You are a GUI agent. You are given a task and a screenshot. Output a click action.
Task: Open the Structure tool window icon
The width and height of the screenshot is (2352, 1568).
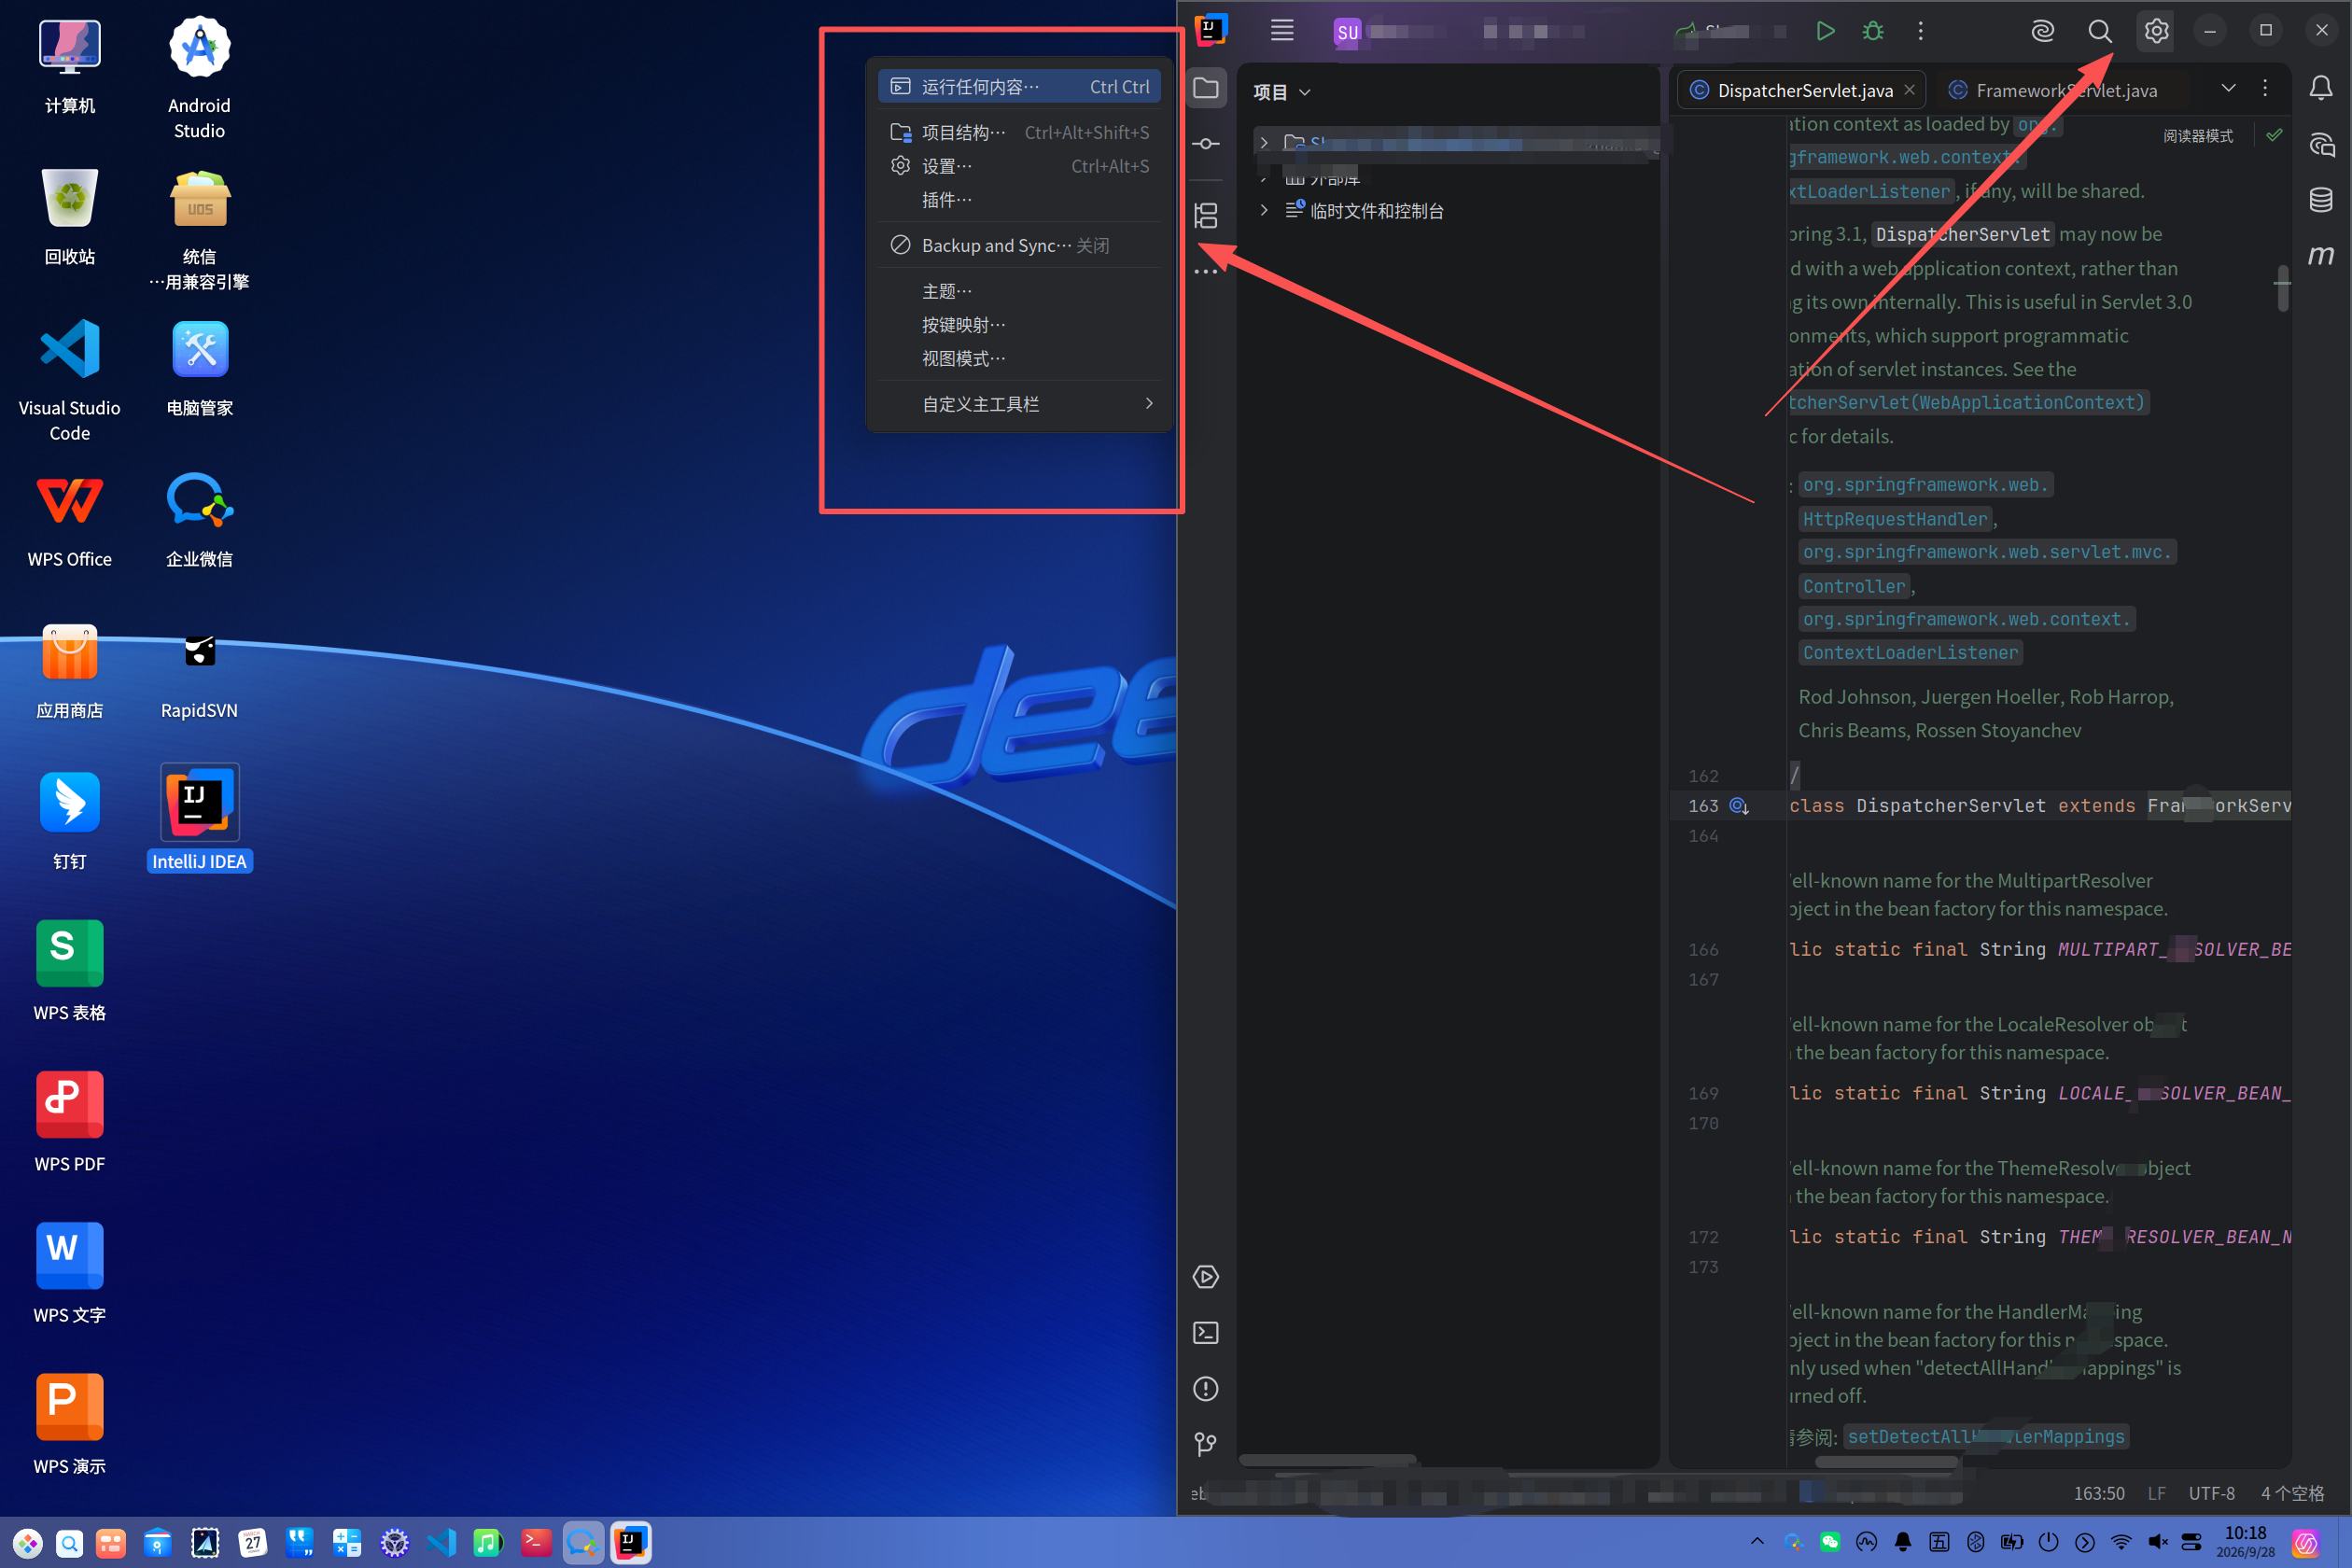click(x=1206, y=215)
